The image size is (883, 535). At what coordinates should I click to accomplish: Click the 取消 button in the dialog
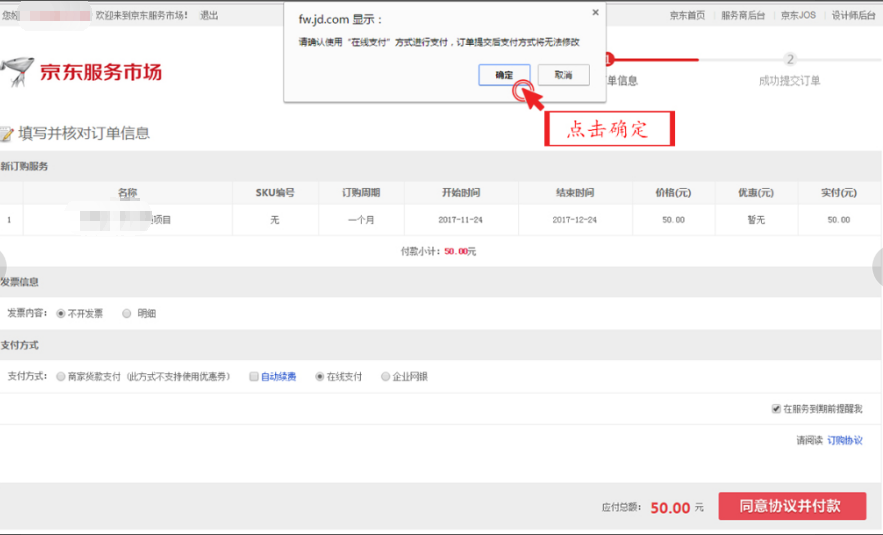pos(563,75)
